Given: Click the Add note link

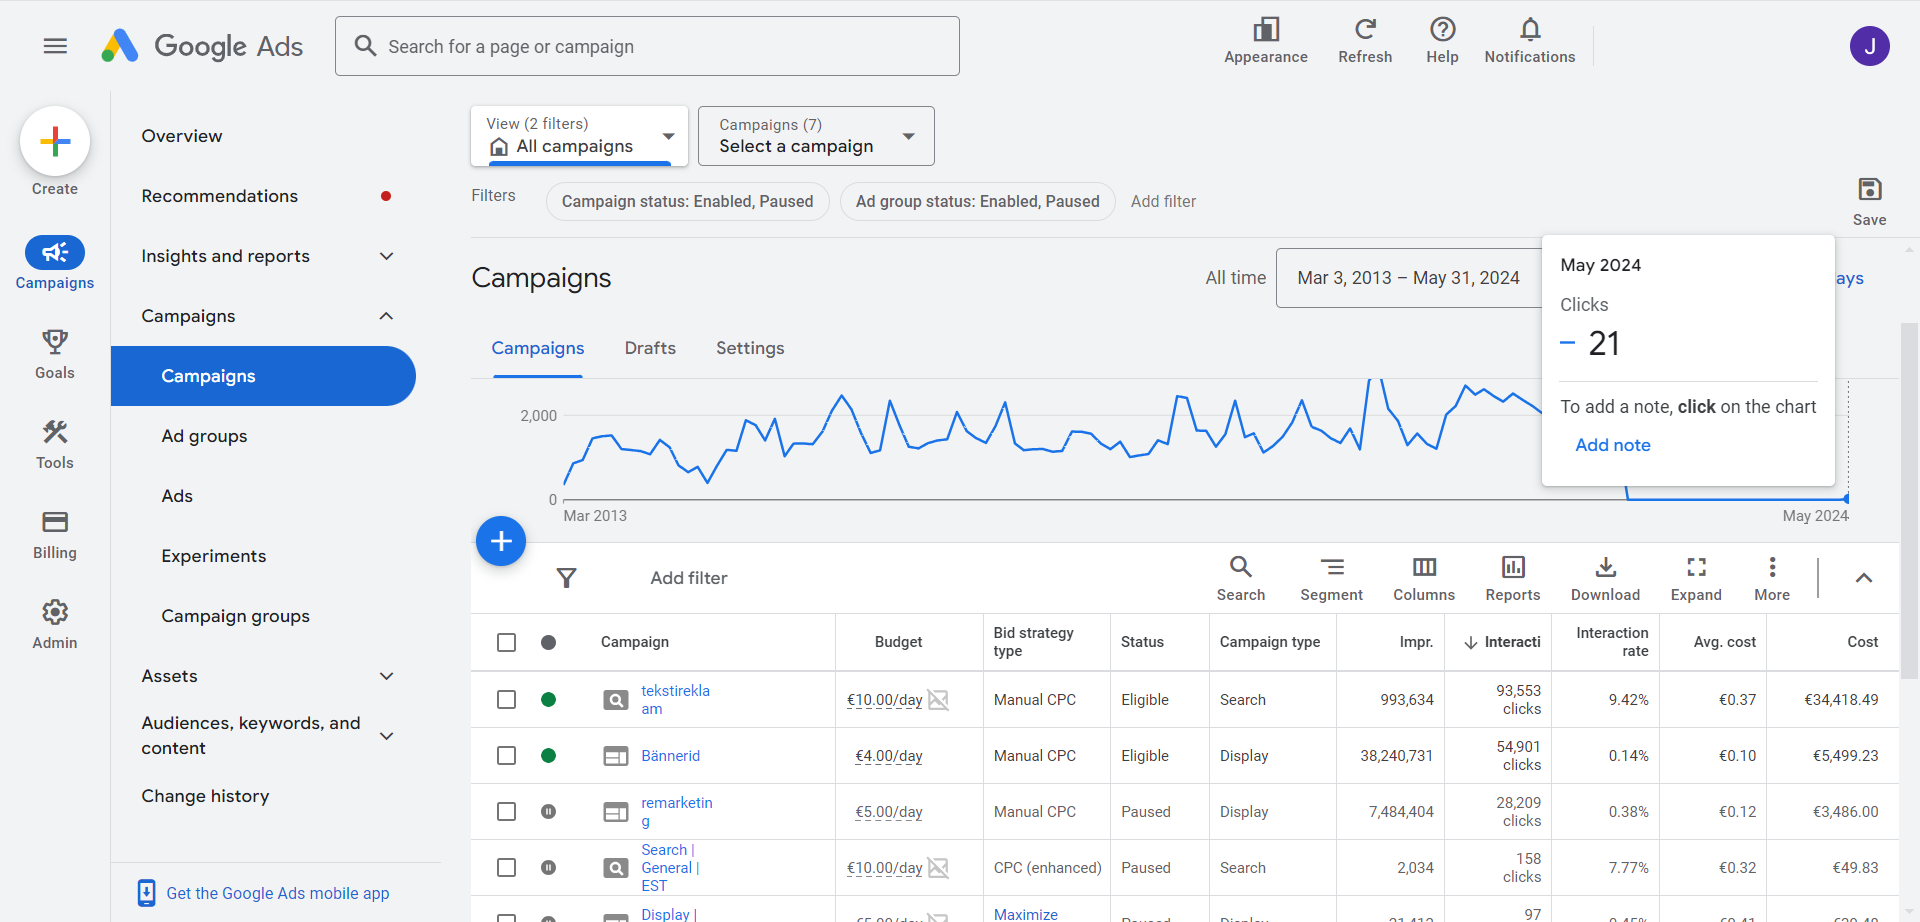Looking at the screenshot, I should 1613,445.
